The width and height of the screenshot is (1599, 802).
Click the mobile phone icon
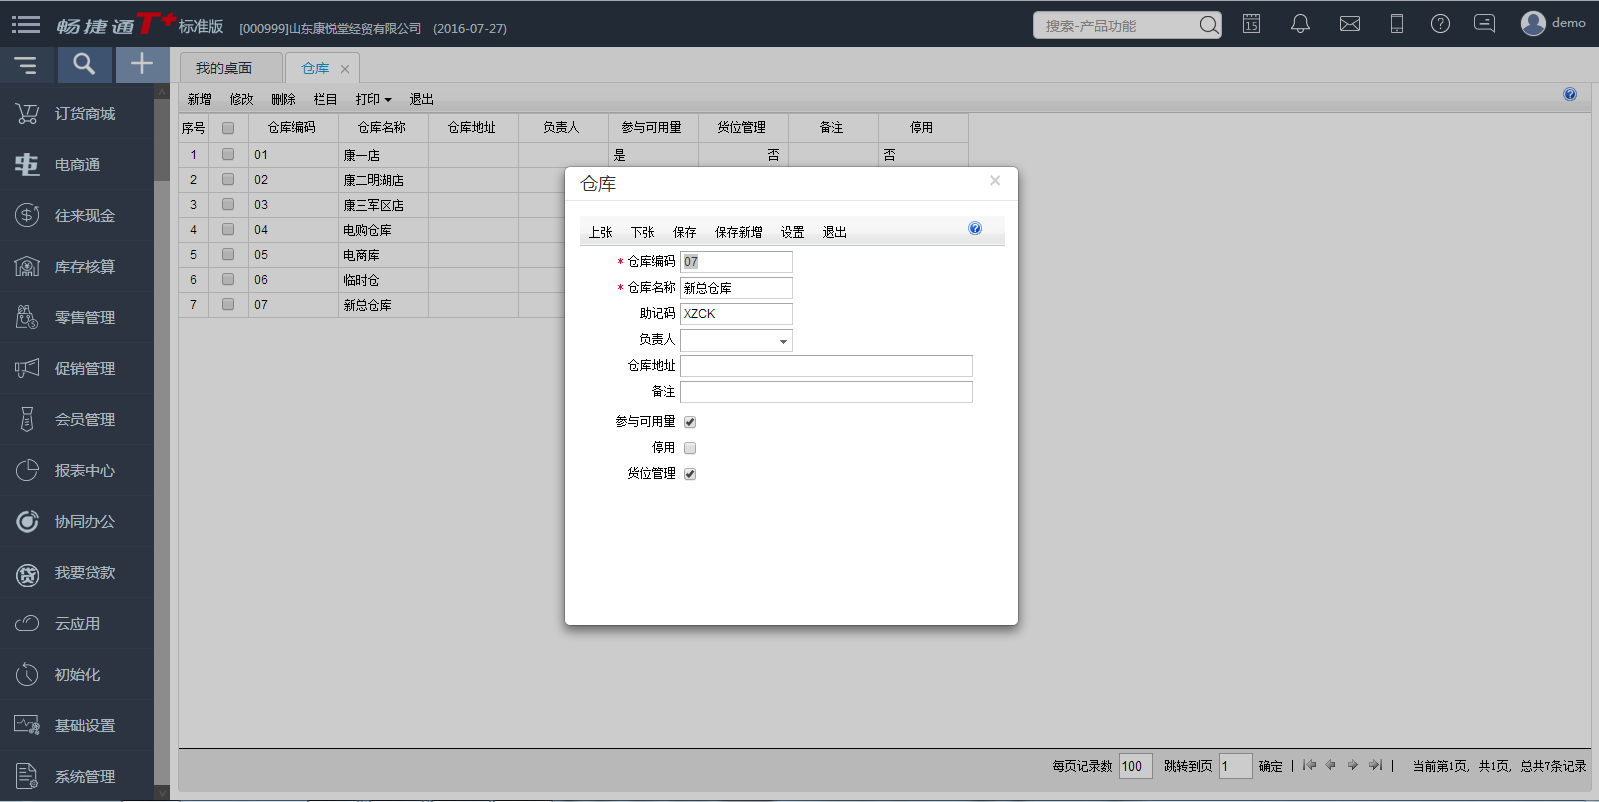point(1397,24)
